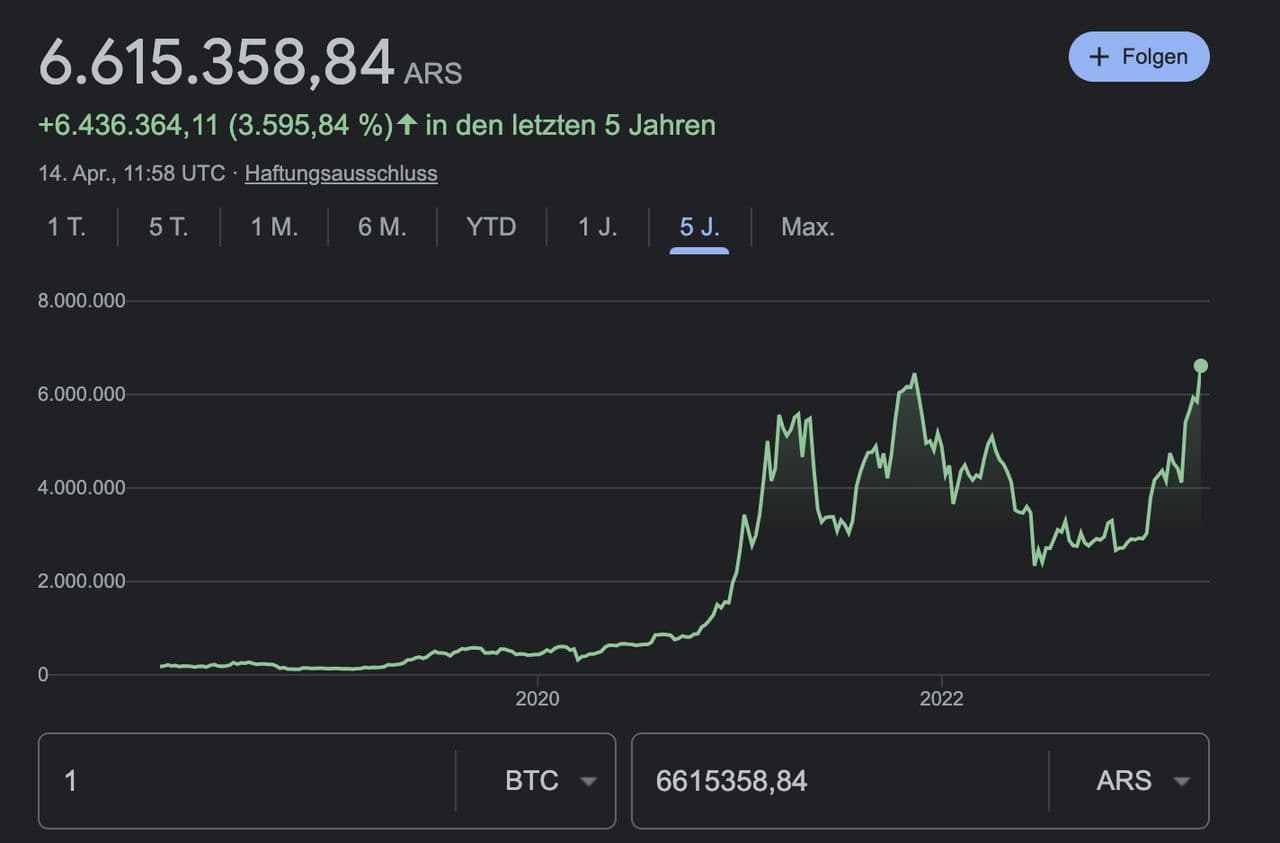Click the plus icon inside Folgen

1099,57
